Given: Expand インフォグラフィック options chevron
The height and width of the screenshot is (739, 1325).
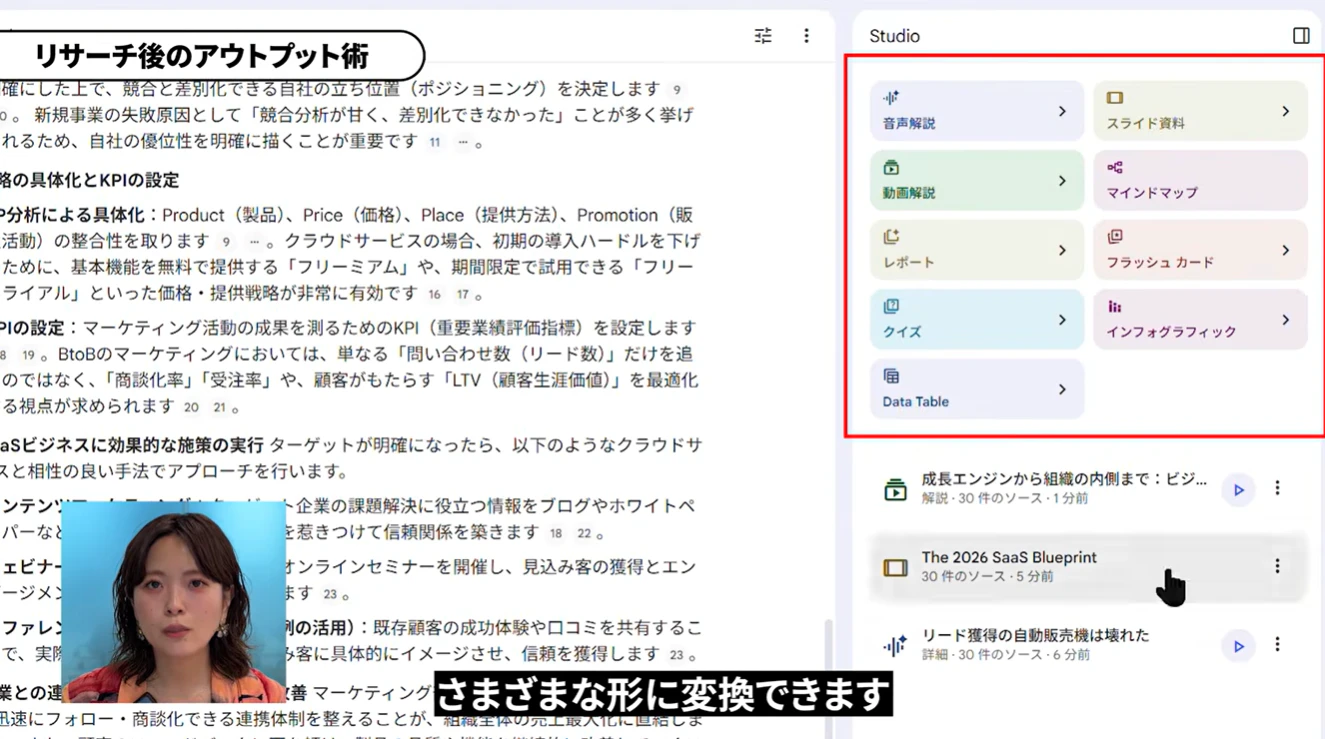Looking at the screenshot, I should tap(1286, 320).
